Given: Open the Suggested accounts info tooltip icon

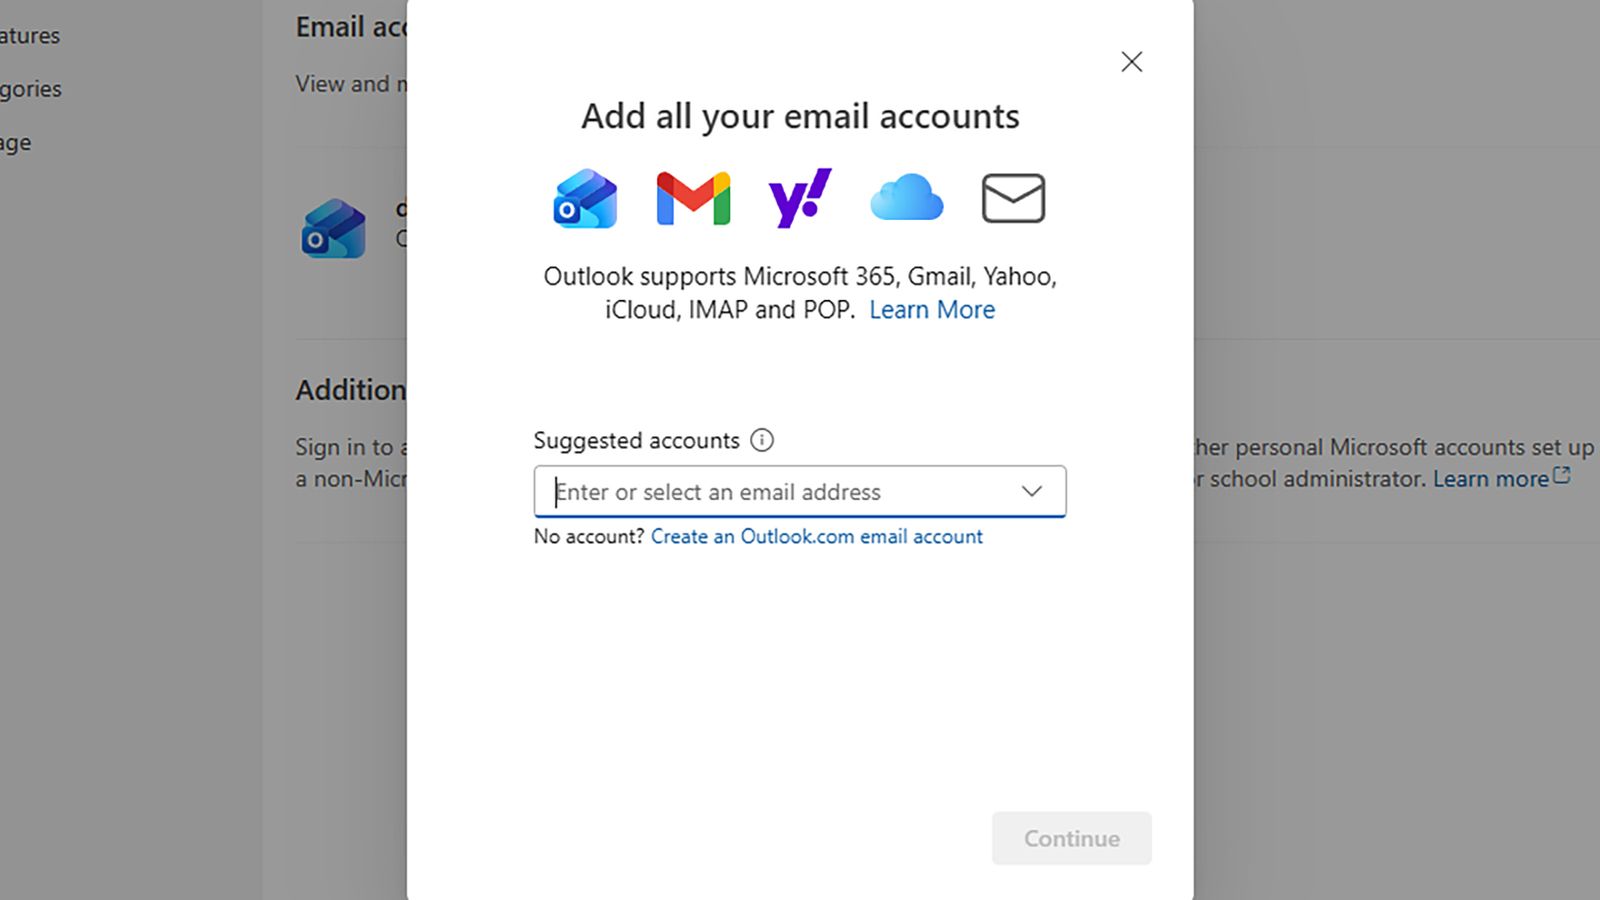Looking at the screenshot, I should pos(762,440).
